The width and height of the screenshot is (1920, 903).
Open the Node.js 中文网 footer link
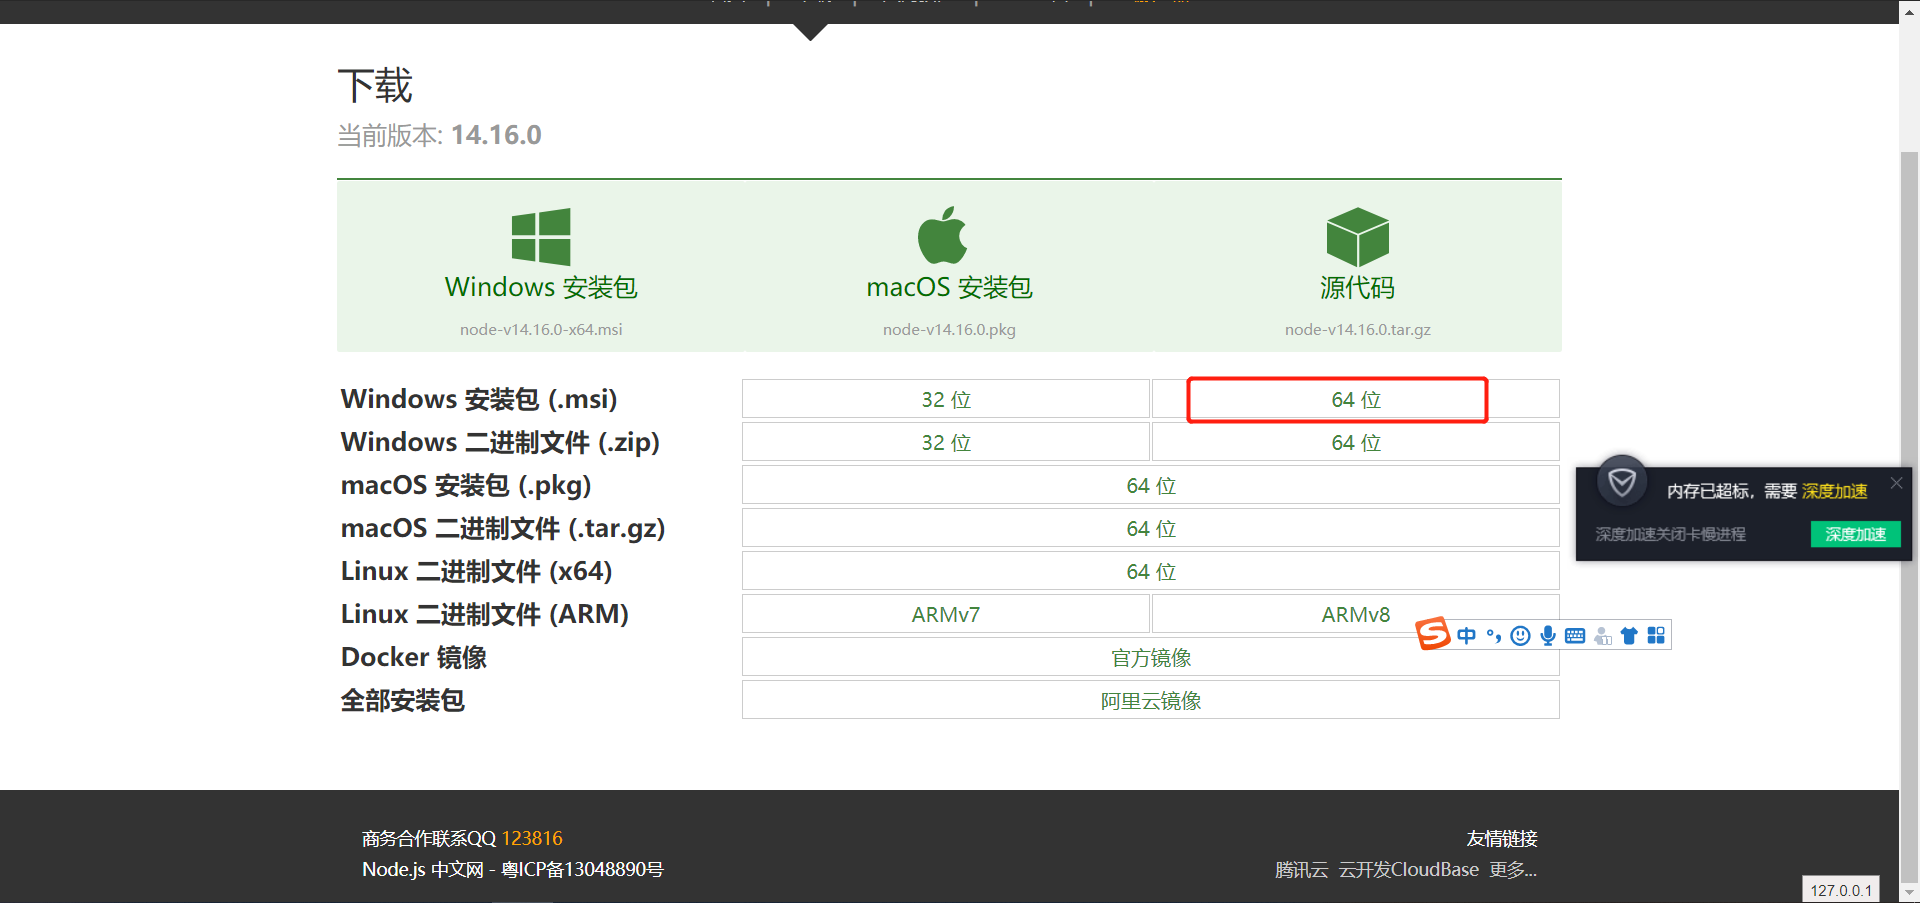pyautogui.click(x=423, y=869)
